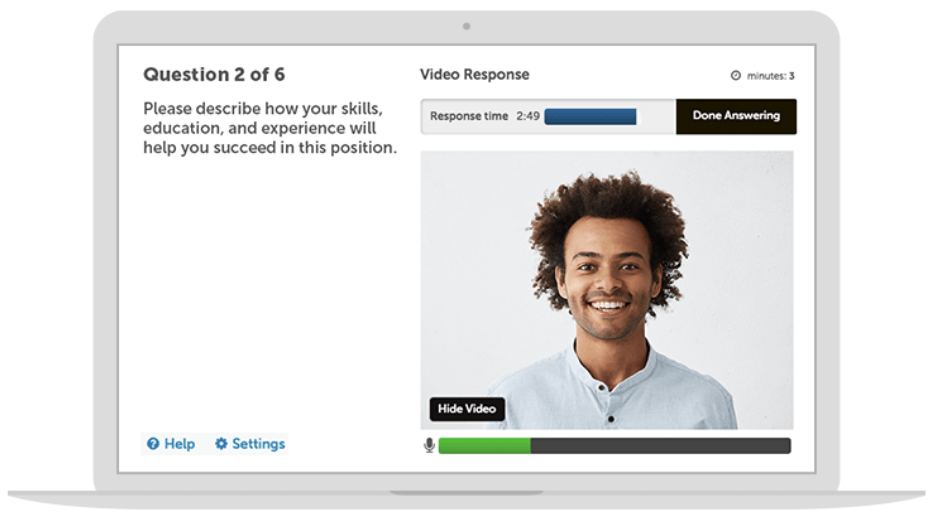Viewport: 936px width, 528px height.
Task: Click the response time 2:49 counter
Action: click(528, 116)
